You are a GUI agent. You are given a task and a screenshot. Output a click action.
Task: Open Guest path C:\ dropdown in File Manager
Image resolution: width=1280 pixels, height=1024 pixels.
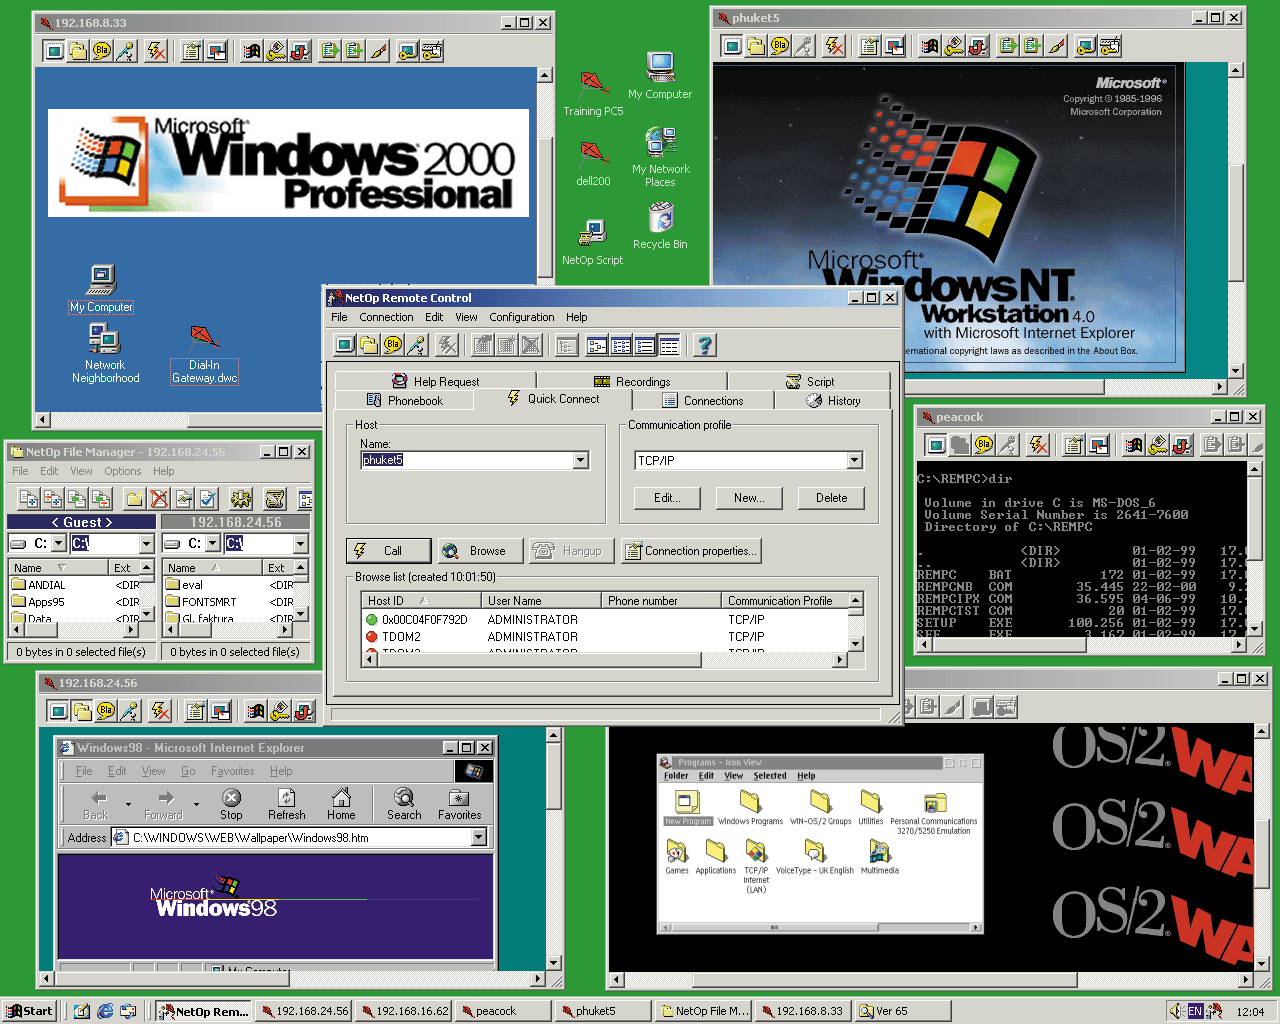coord(147,543)
